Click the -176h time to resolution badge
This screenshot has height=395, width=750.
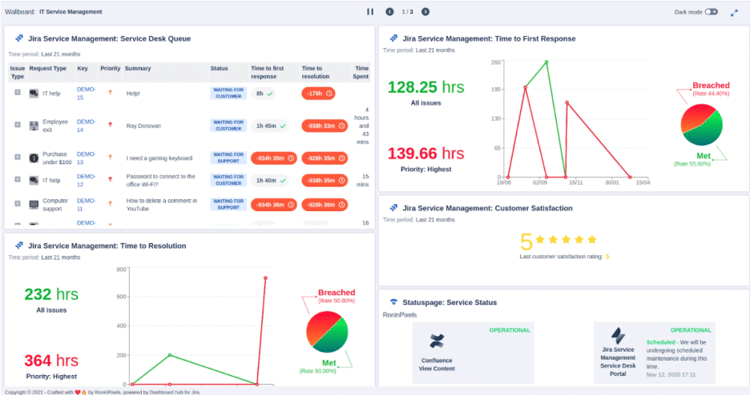coord(318,93)
